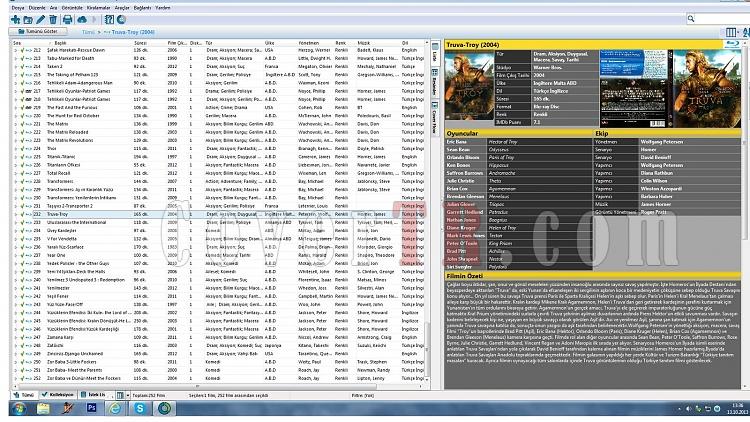This screenshot has height=422, width=750.
Task: Open Photoshop from the taskbar
Action: (x=91, y=408)
